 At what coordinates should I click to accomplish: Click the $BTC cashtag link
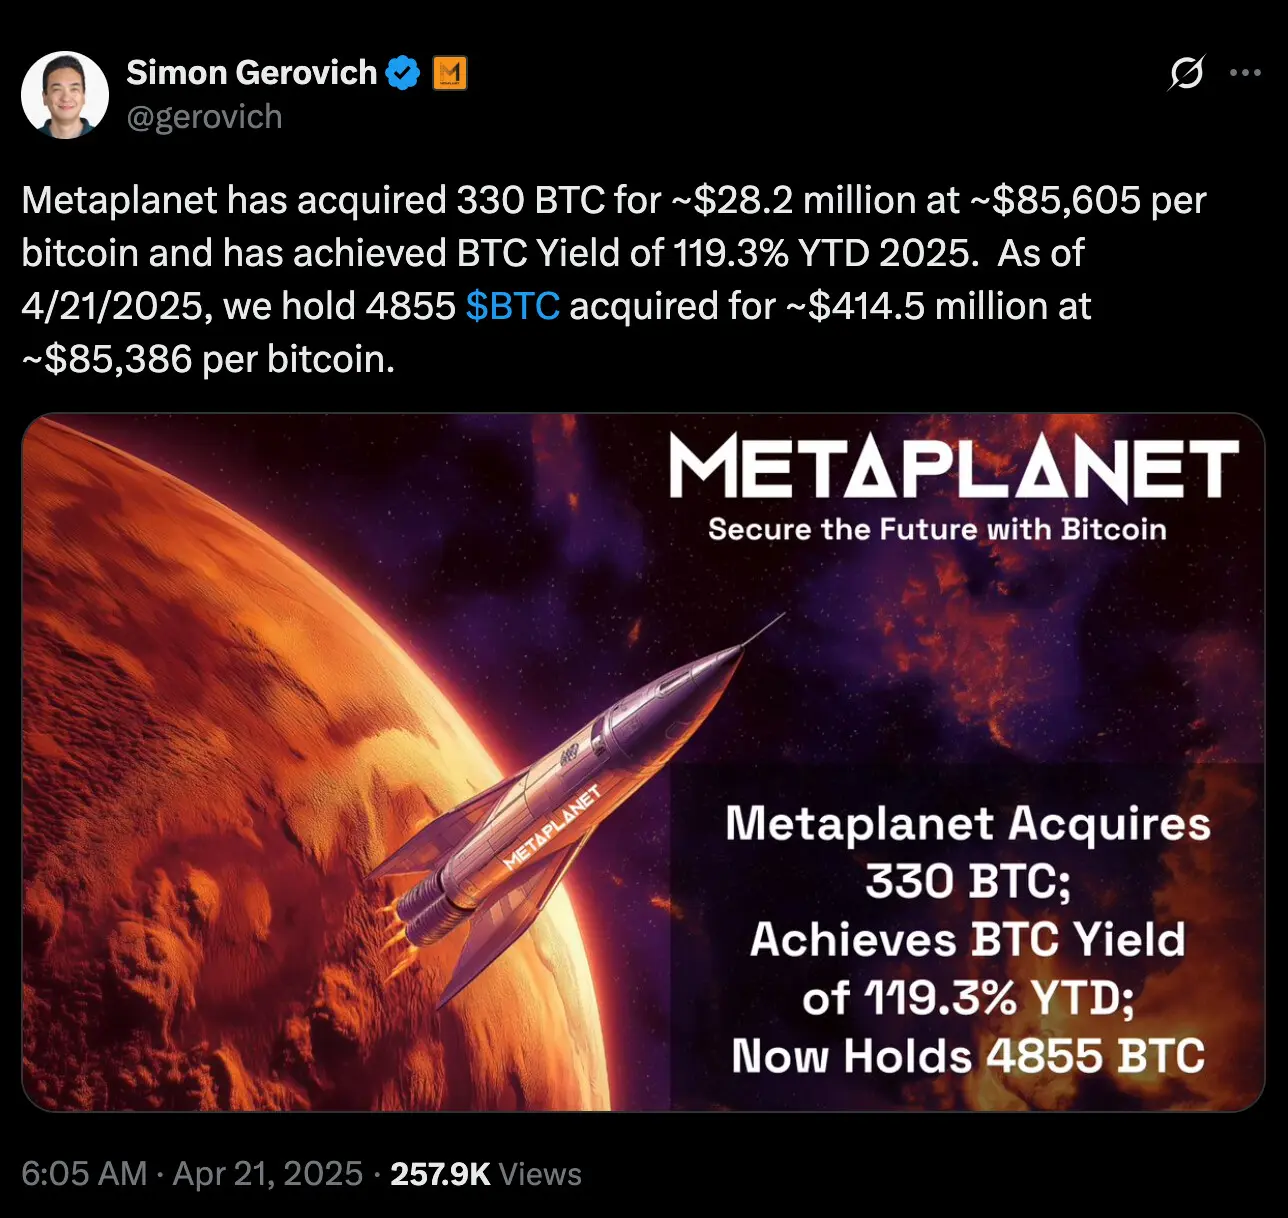pyautogui.click(x=512, y=306)
